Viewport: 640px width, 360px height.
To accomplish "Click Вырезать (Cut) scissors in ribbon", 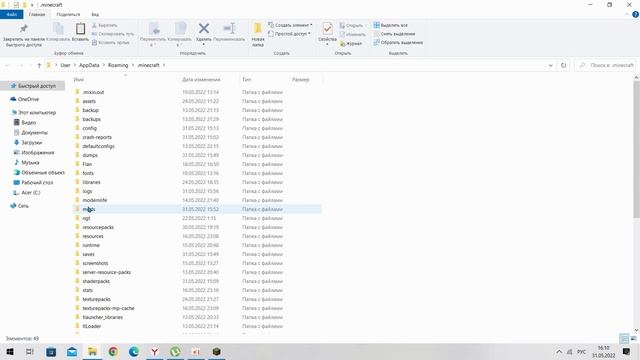I will click(x=104, y=25).
